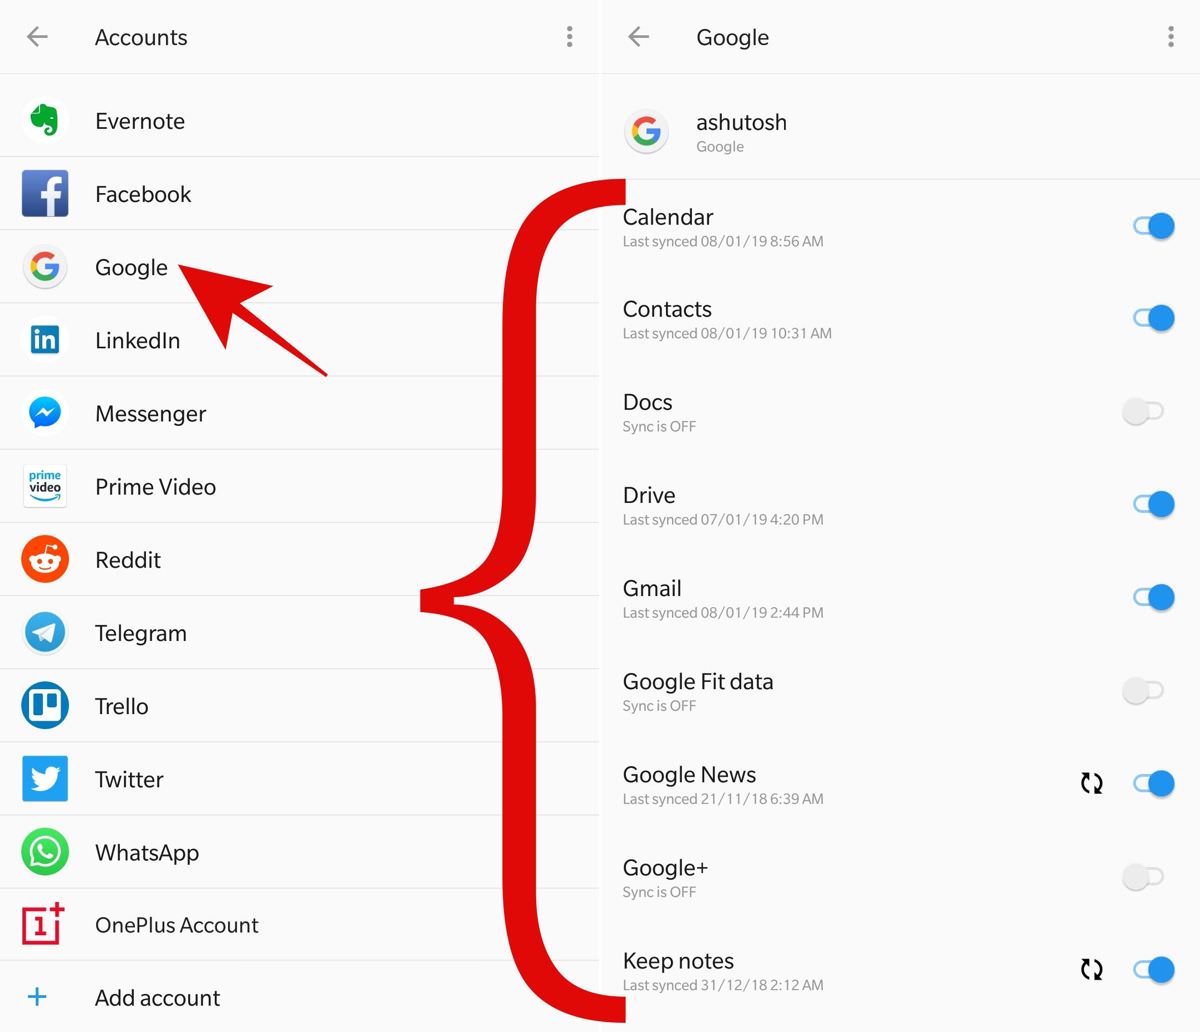Viewport: 1200px width, 1032px height.
Task: Disable Calendar sync toggle
Action: pyautogui.click(x=1152, y=226)
